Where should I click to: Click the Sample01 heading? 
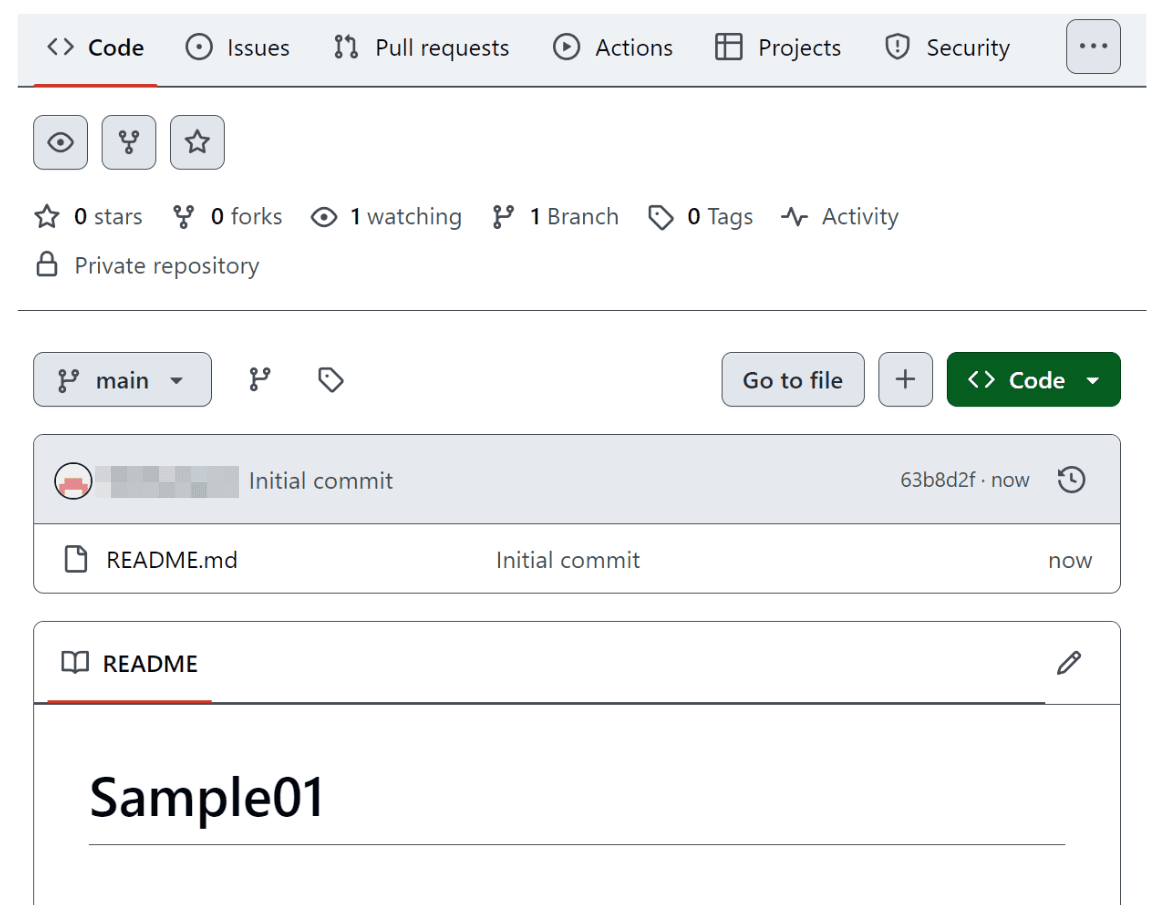click(x=206, y=797)
